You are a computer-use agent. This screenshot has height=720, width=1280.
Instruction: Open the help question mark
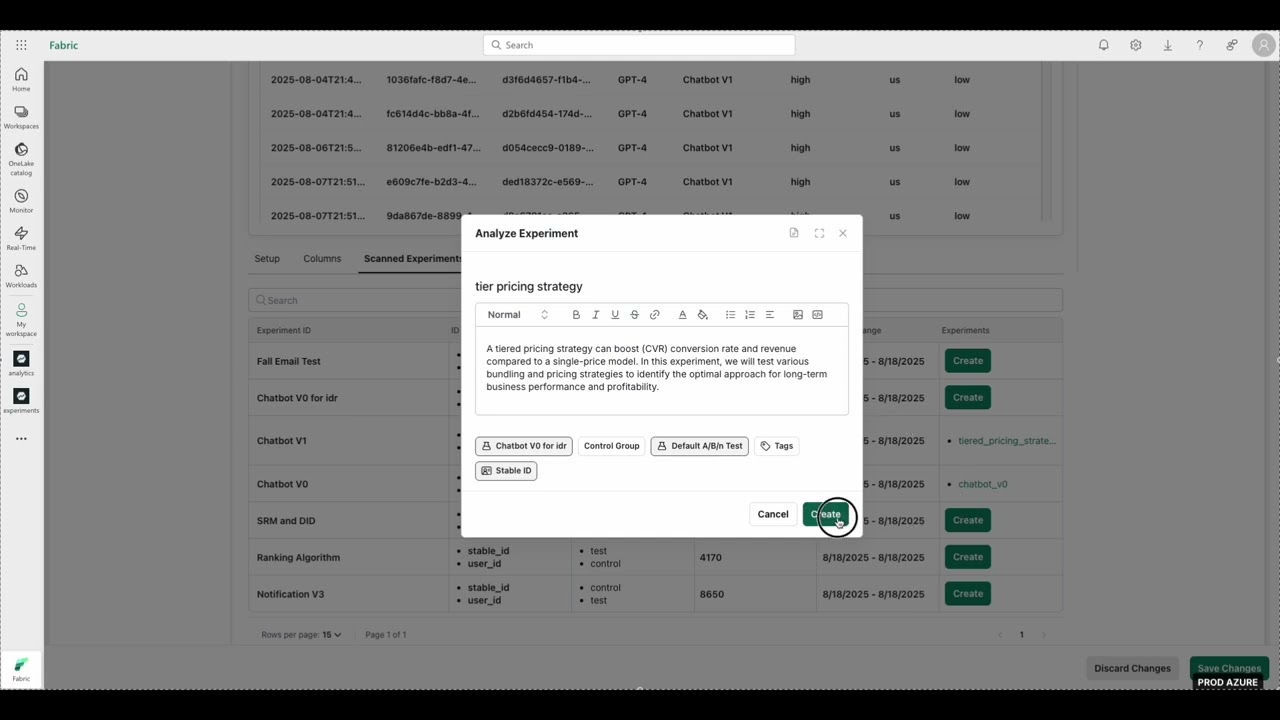(x=1200, y=45)
